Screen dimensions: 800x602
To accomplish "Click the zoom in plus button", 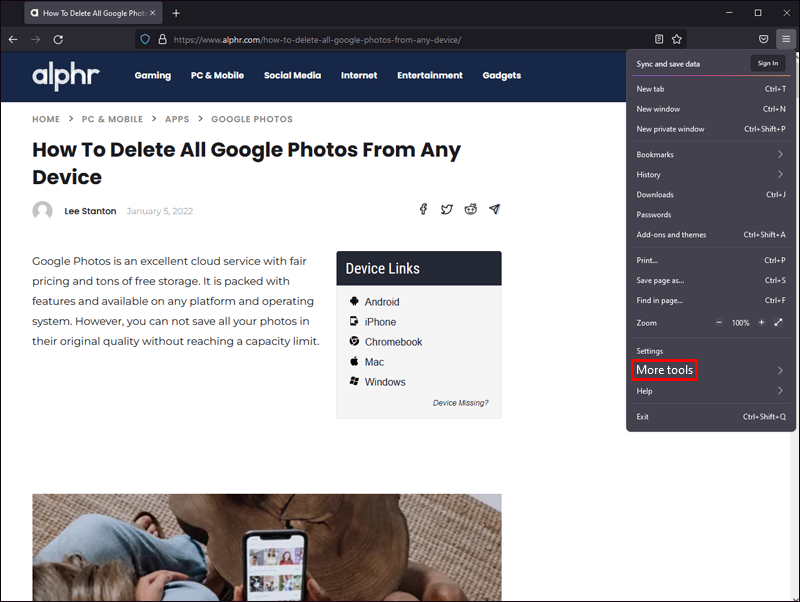I will (761, 323).
